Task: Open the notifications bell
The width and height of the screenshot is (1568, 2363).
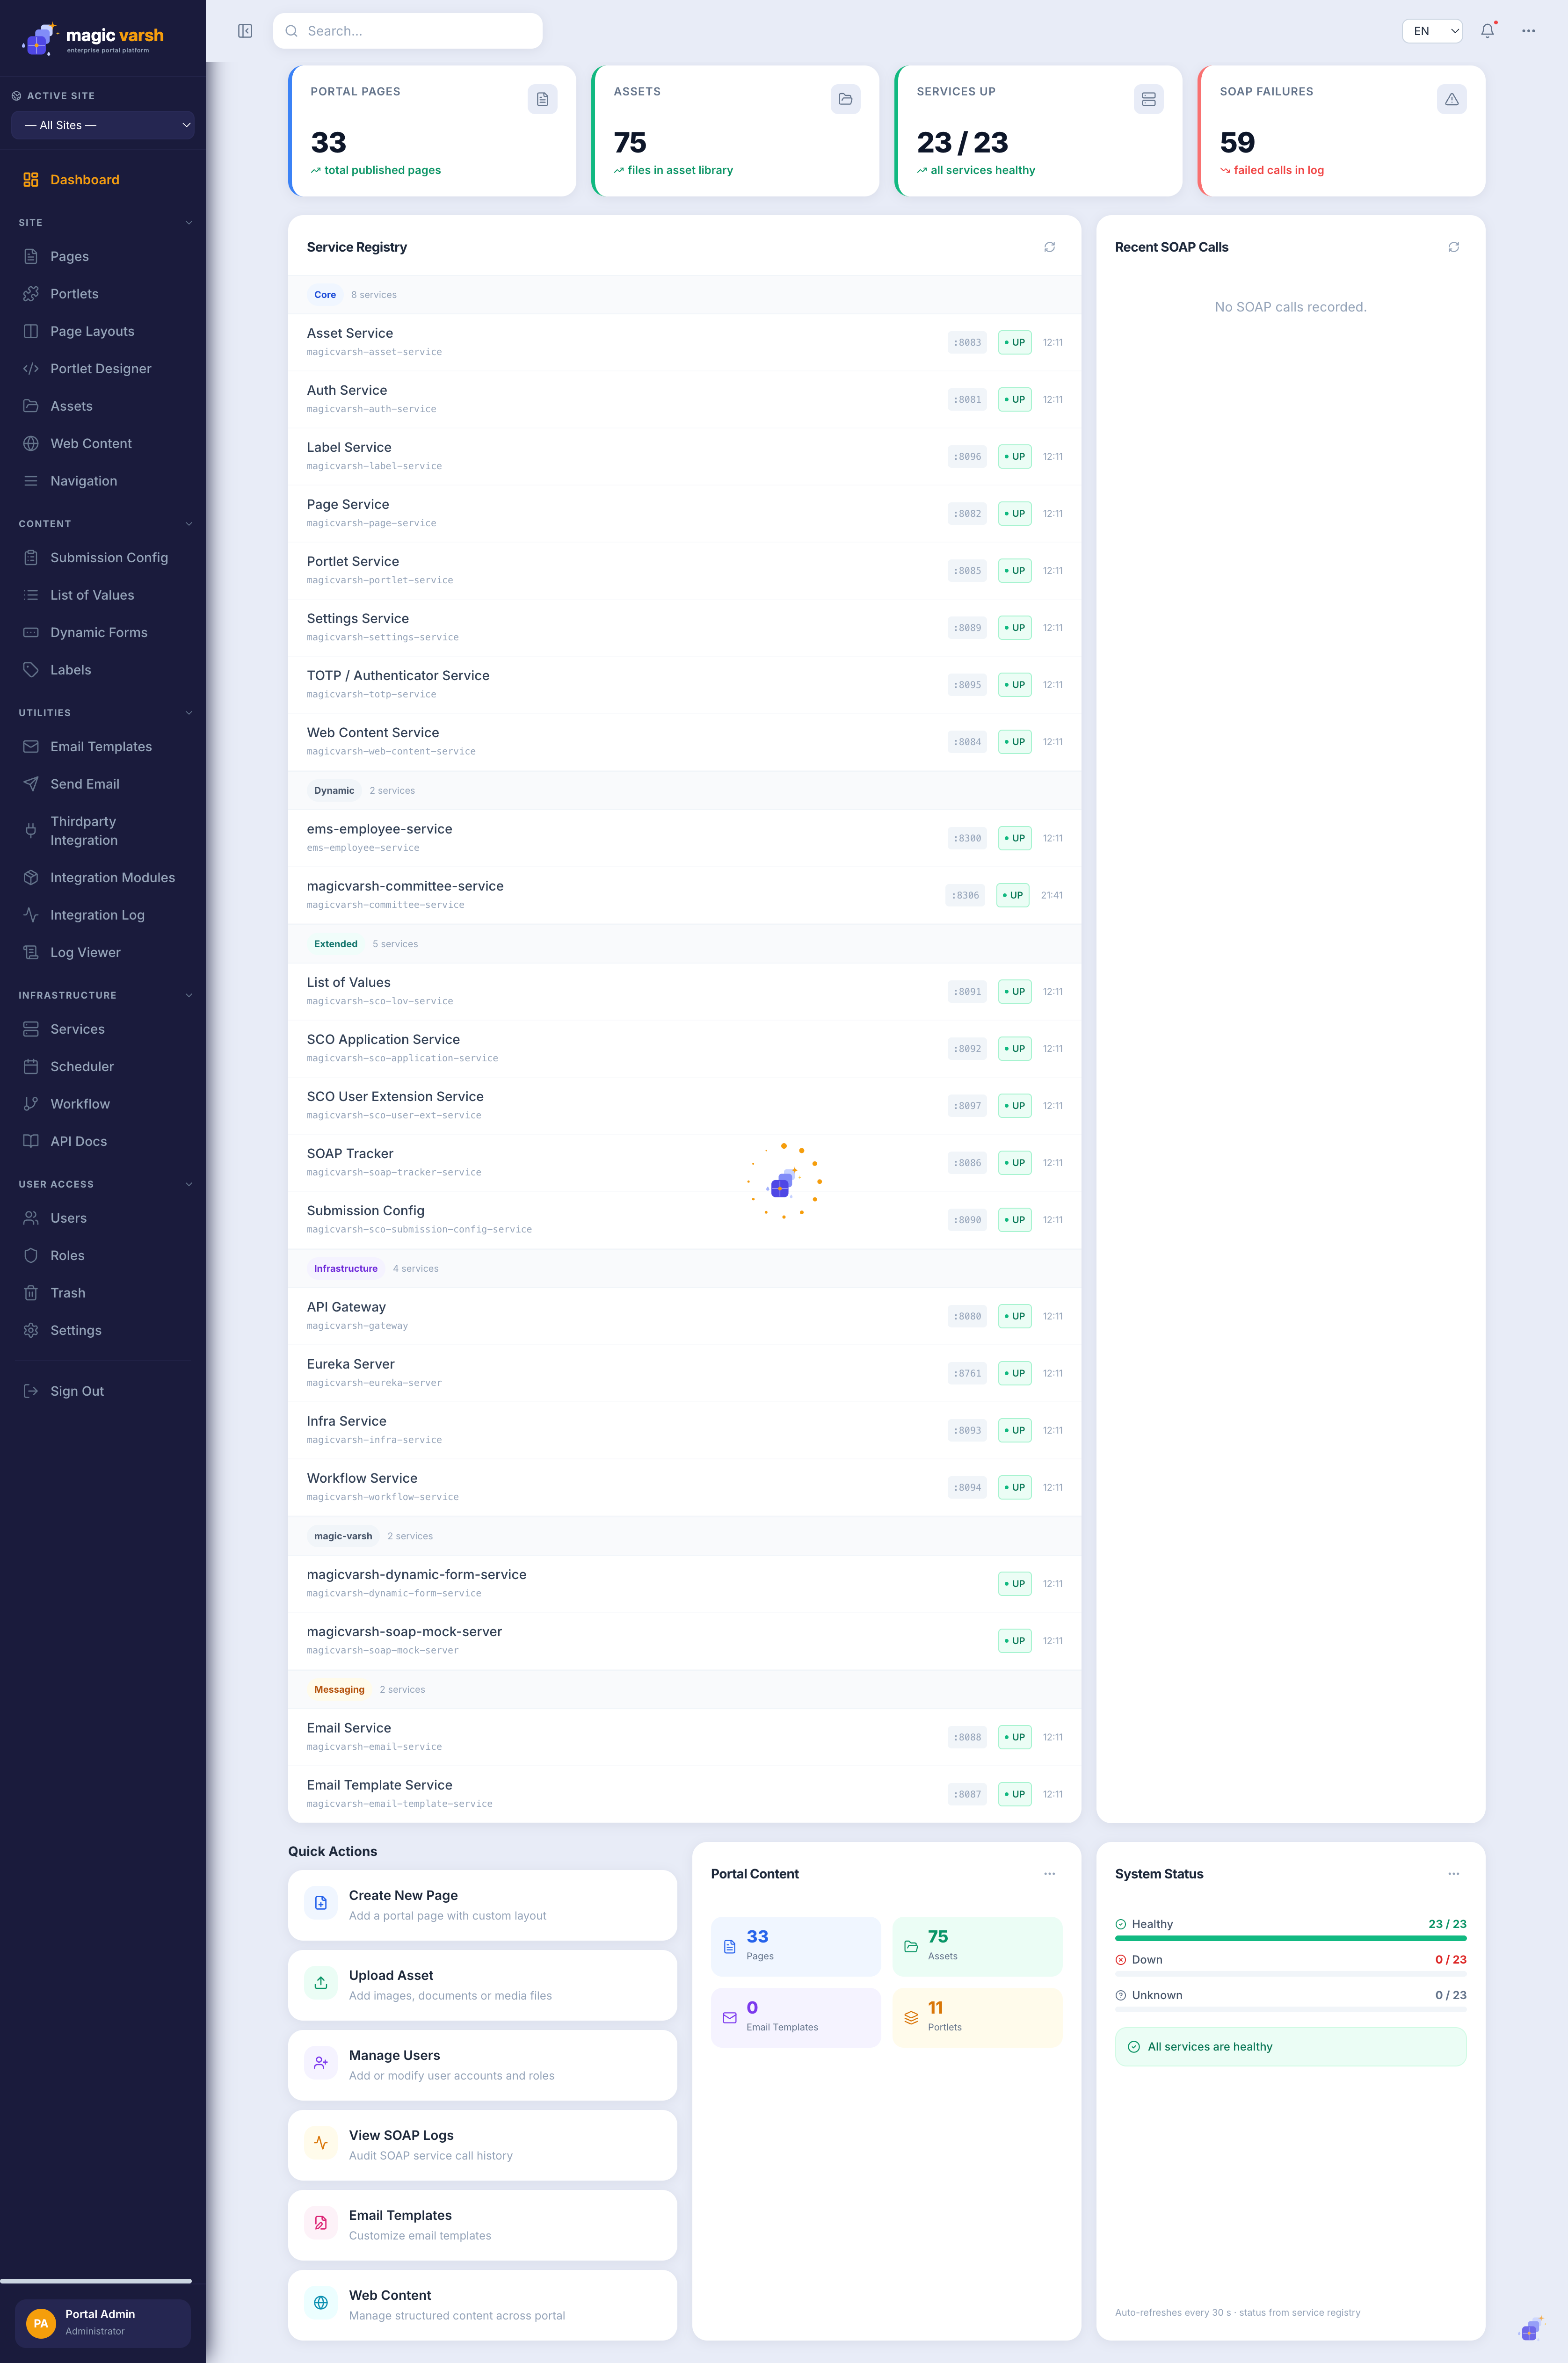Action: [1488, 31]
